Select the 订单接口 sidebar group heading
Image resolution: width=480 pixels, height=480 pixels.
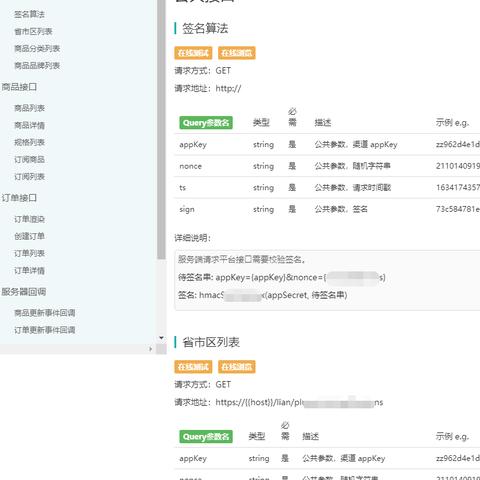point(19,198)
